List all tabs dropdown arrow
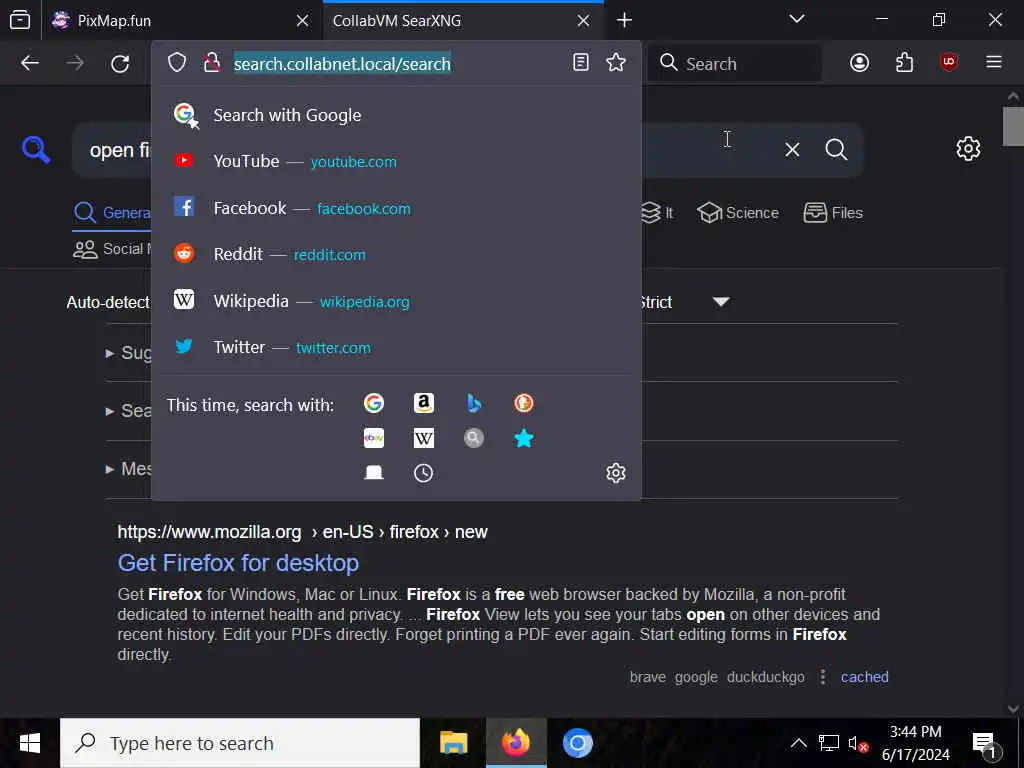1024x768 pixels. tap(797, 19)
